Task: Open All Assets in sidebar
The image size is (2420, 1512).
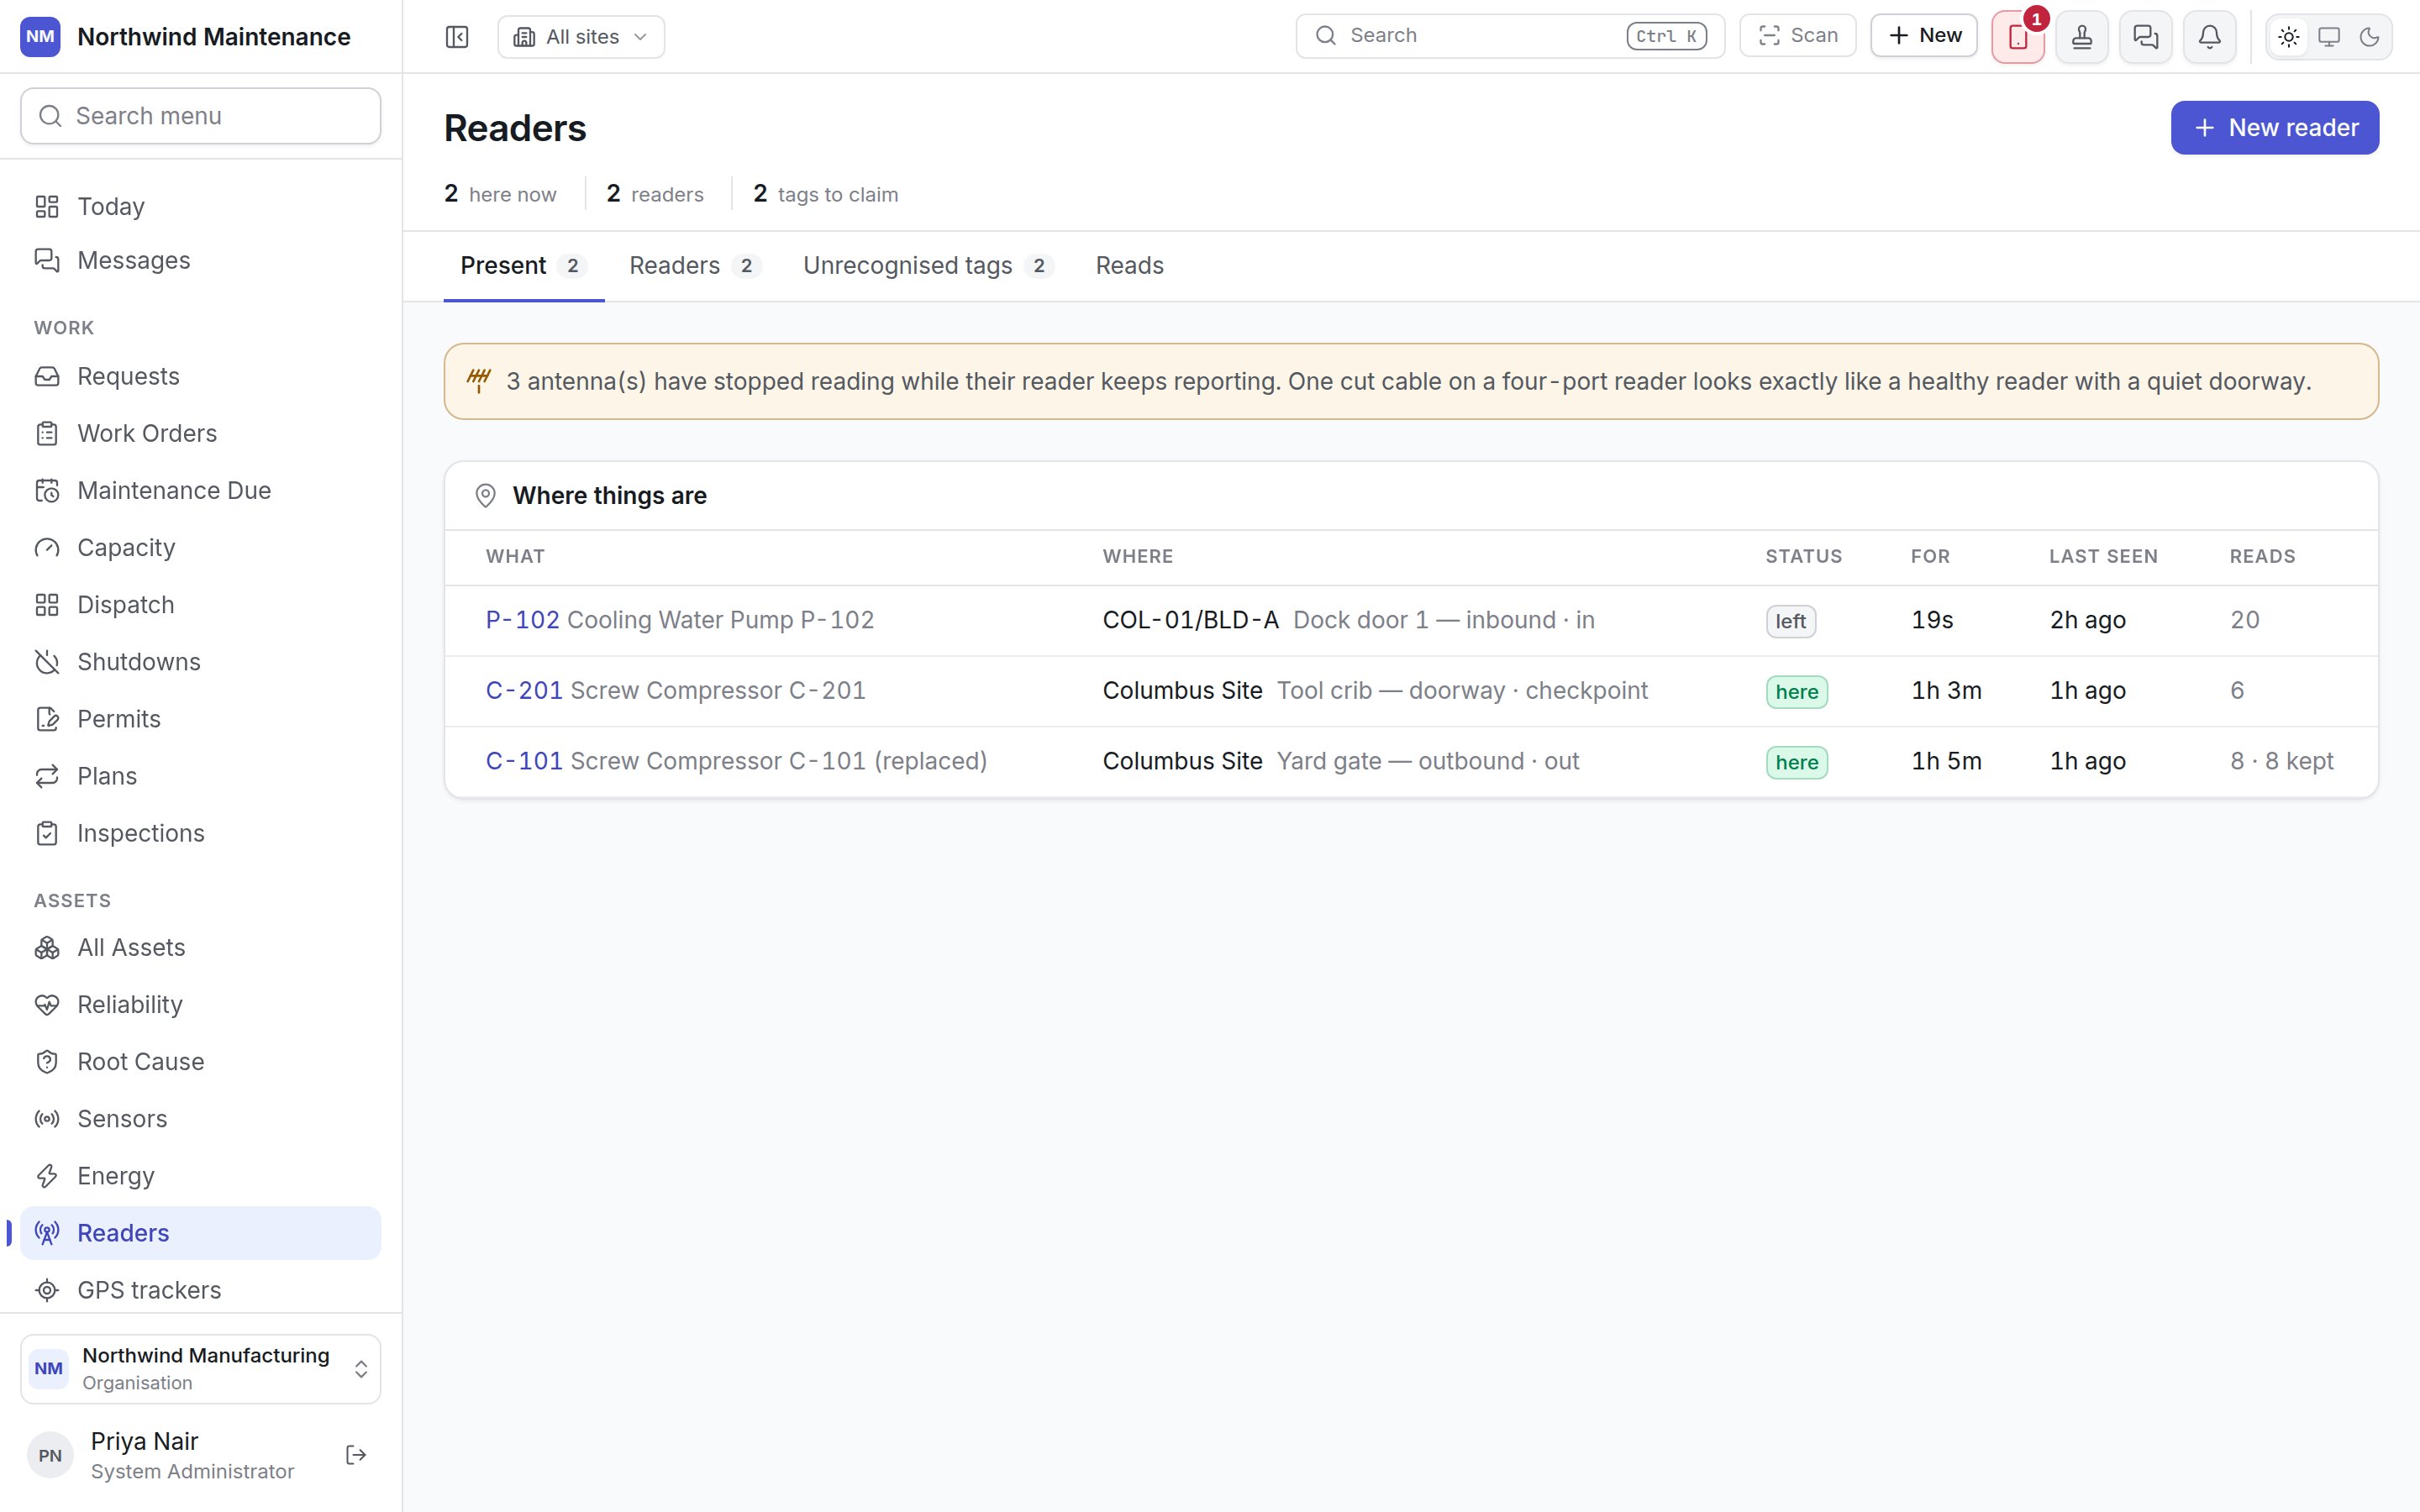Action: [x=201, y=948]
